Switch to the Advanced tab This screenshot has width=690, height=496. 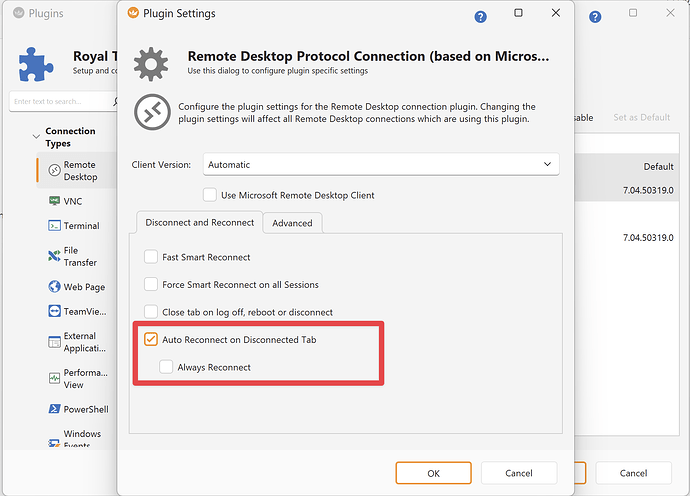(x=292, y=223)
